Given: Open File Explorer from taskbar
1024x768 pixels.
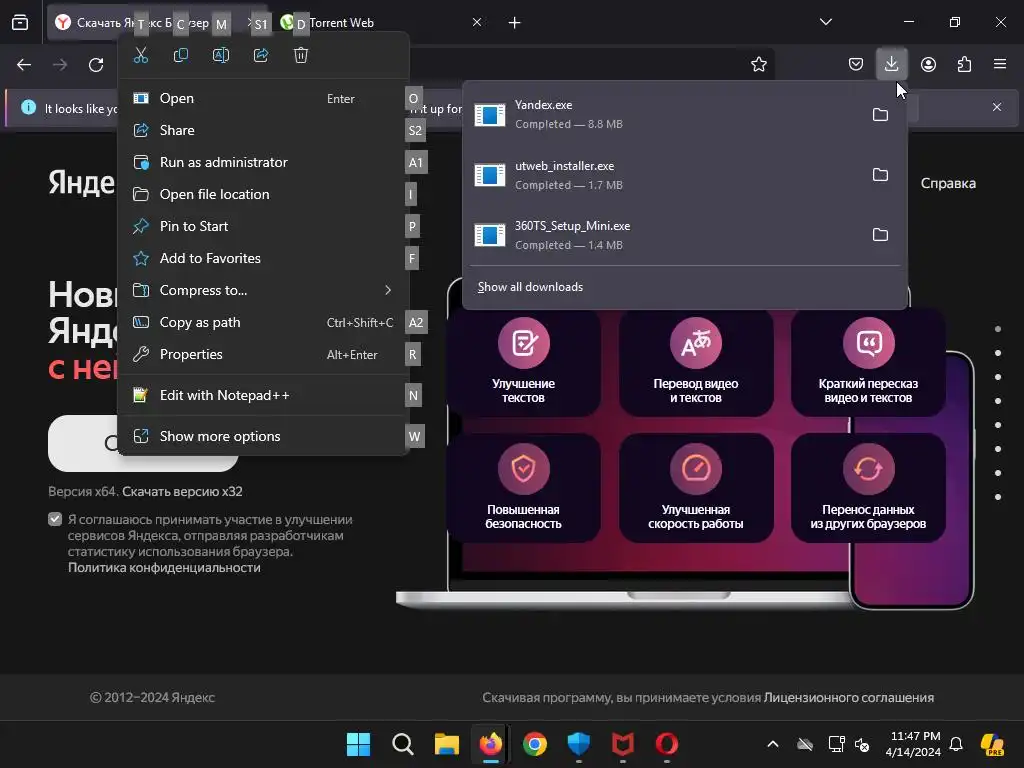Looking at the screenshot, I should [447, 744].
